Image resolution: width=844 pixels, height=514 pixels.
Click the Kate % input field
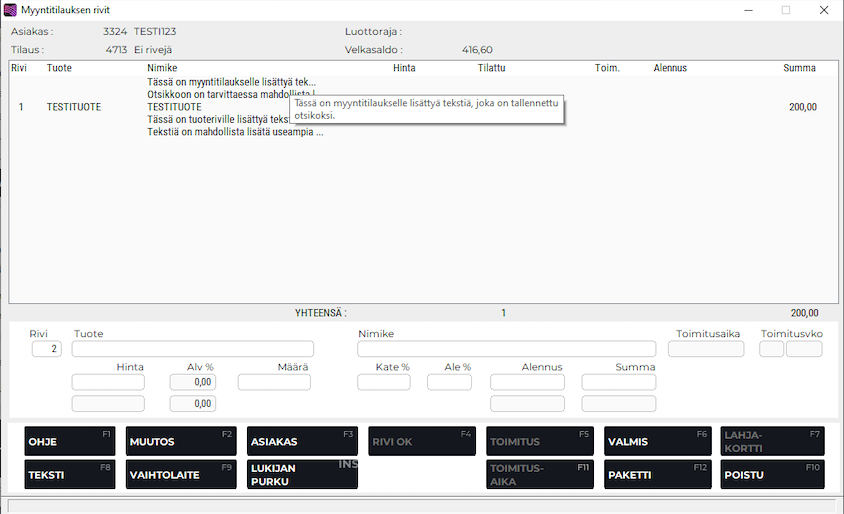click(384, 382)
